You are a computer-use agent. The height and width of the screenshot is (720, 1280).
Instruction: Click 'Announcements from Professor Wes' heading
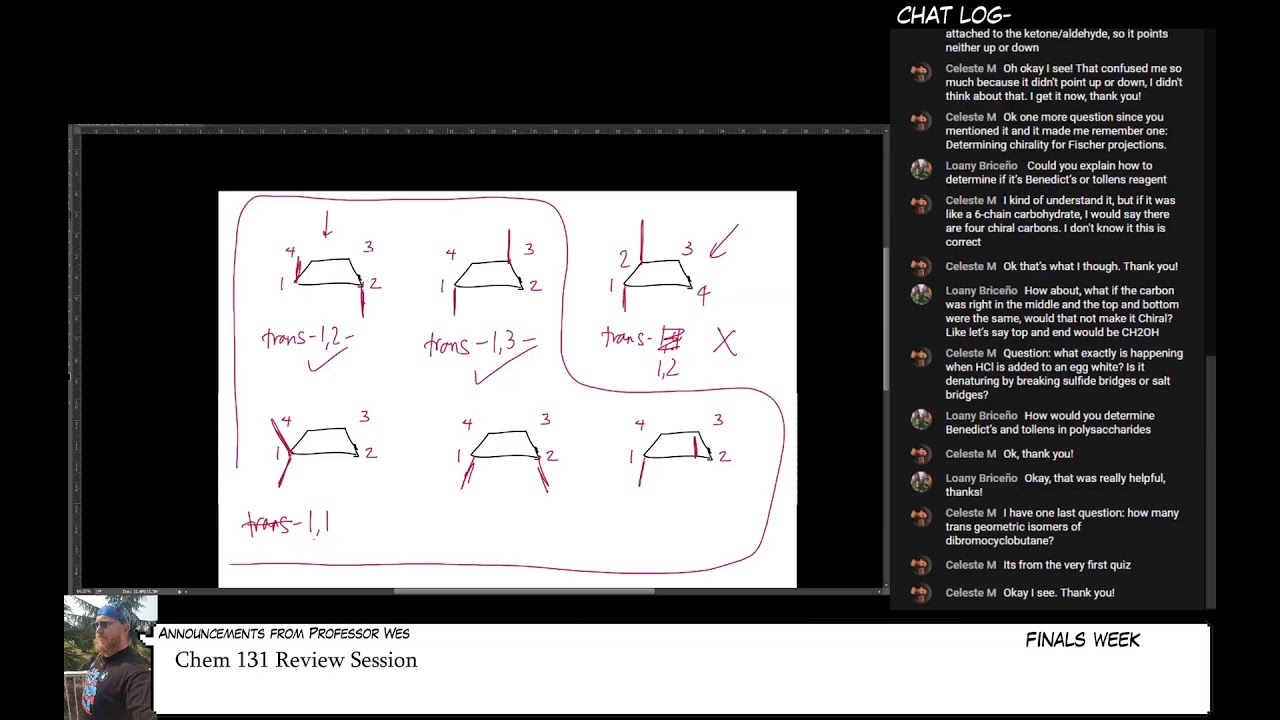pyautogui.click(x=284, y=633)
